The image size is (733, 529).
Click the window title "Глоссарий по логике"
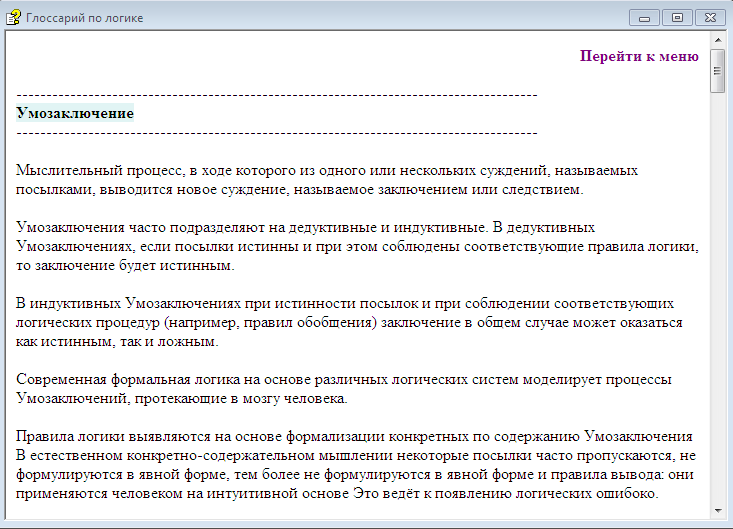click(85, 18)
